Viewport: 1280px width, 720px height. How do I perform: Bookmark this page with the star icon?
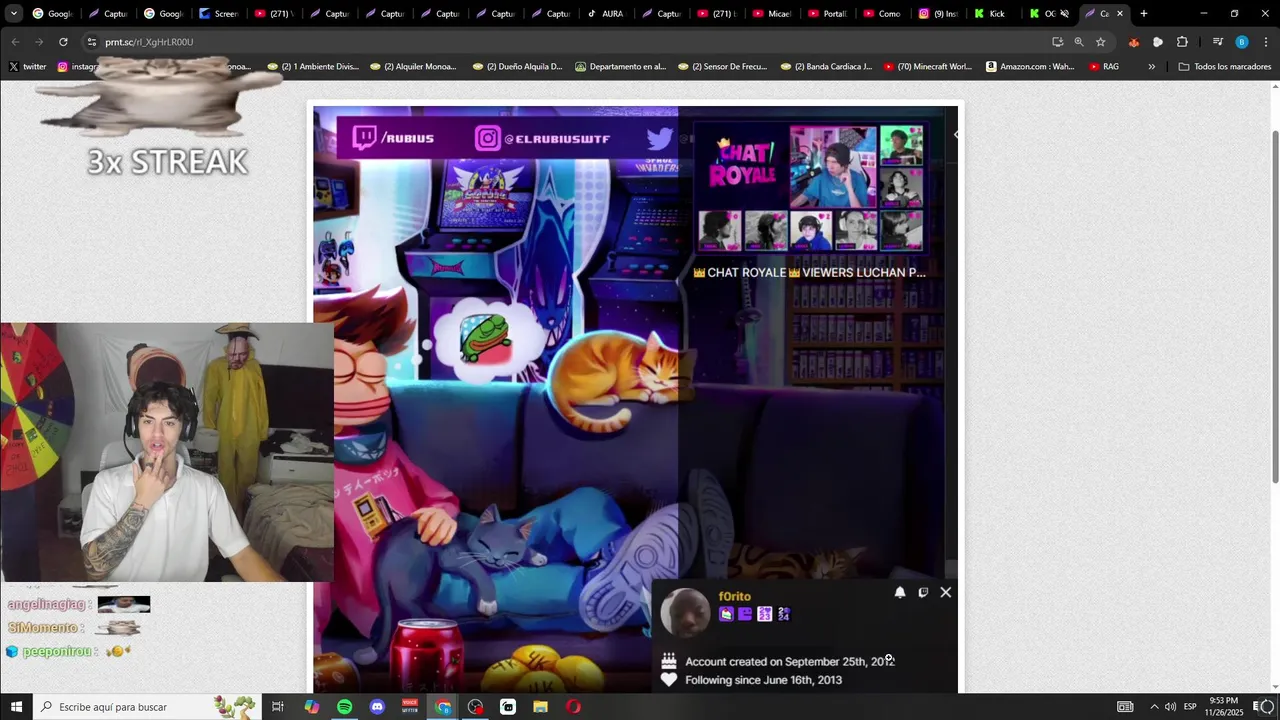pos(1101,42)
